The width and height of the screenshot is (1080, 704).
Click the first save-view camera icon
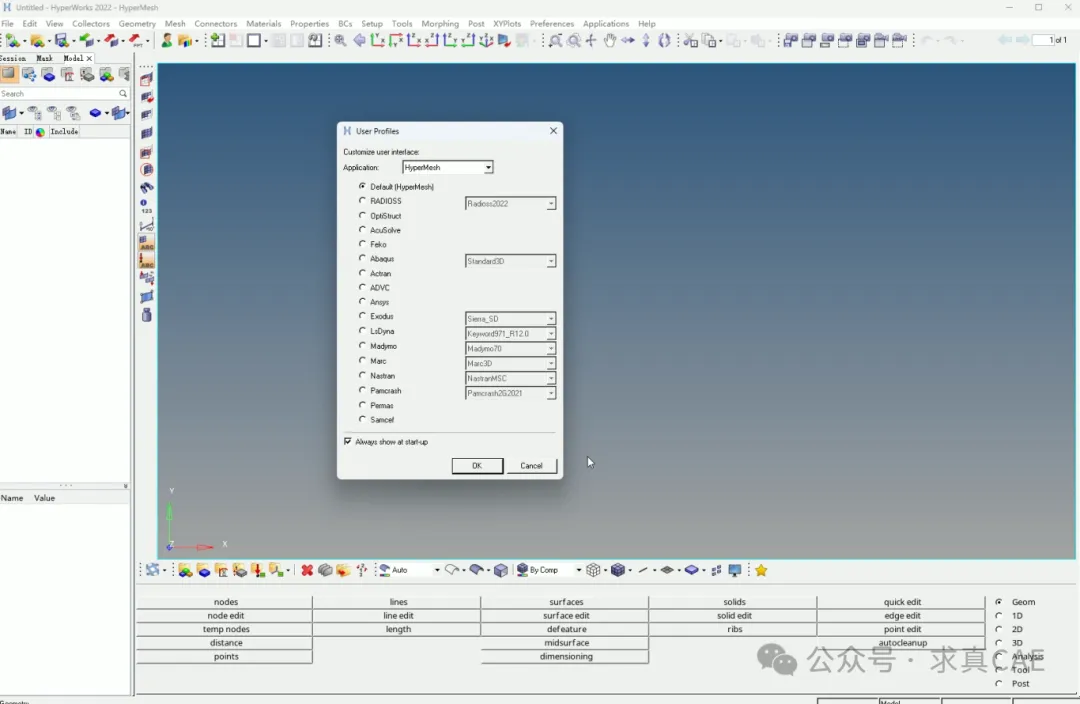[790, 41]
